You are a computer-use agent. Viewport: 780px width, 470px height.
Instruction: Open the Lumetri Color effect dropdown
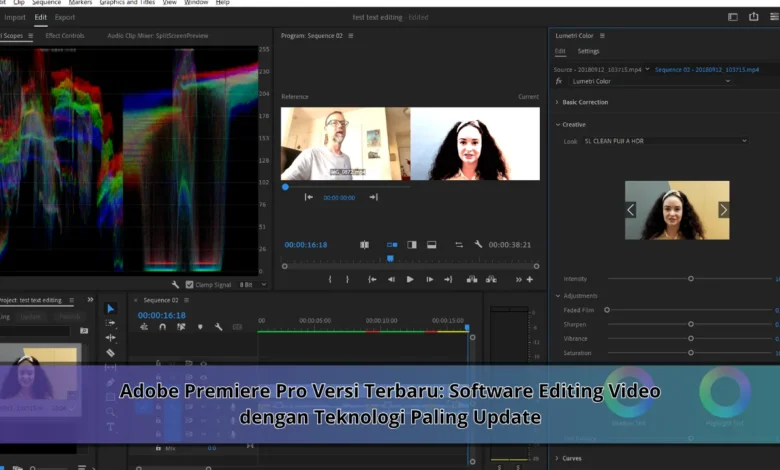(651, 81)
